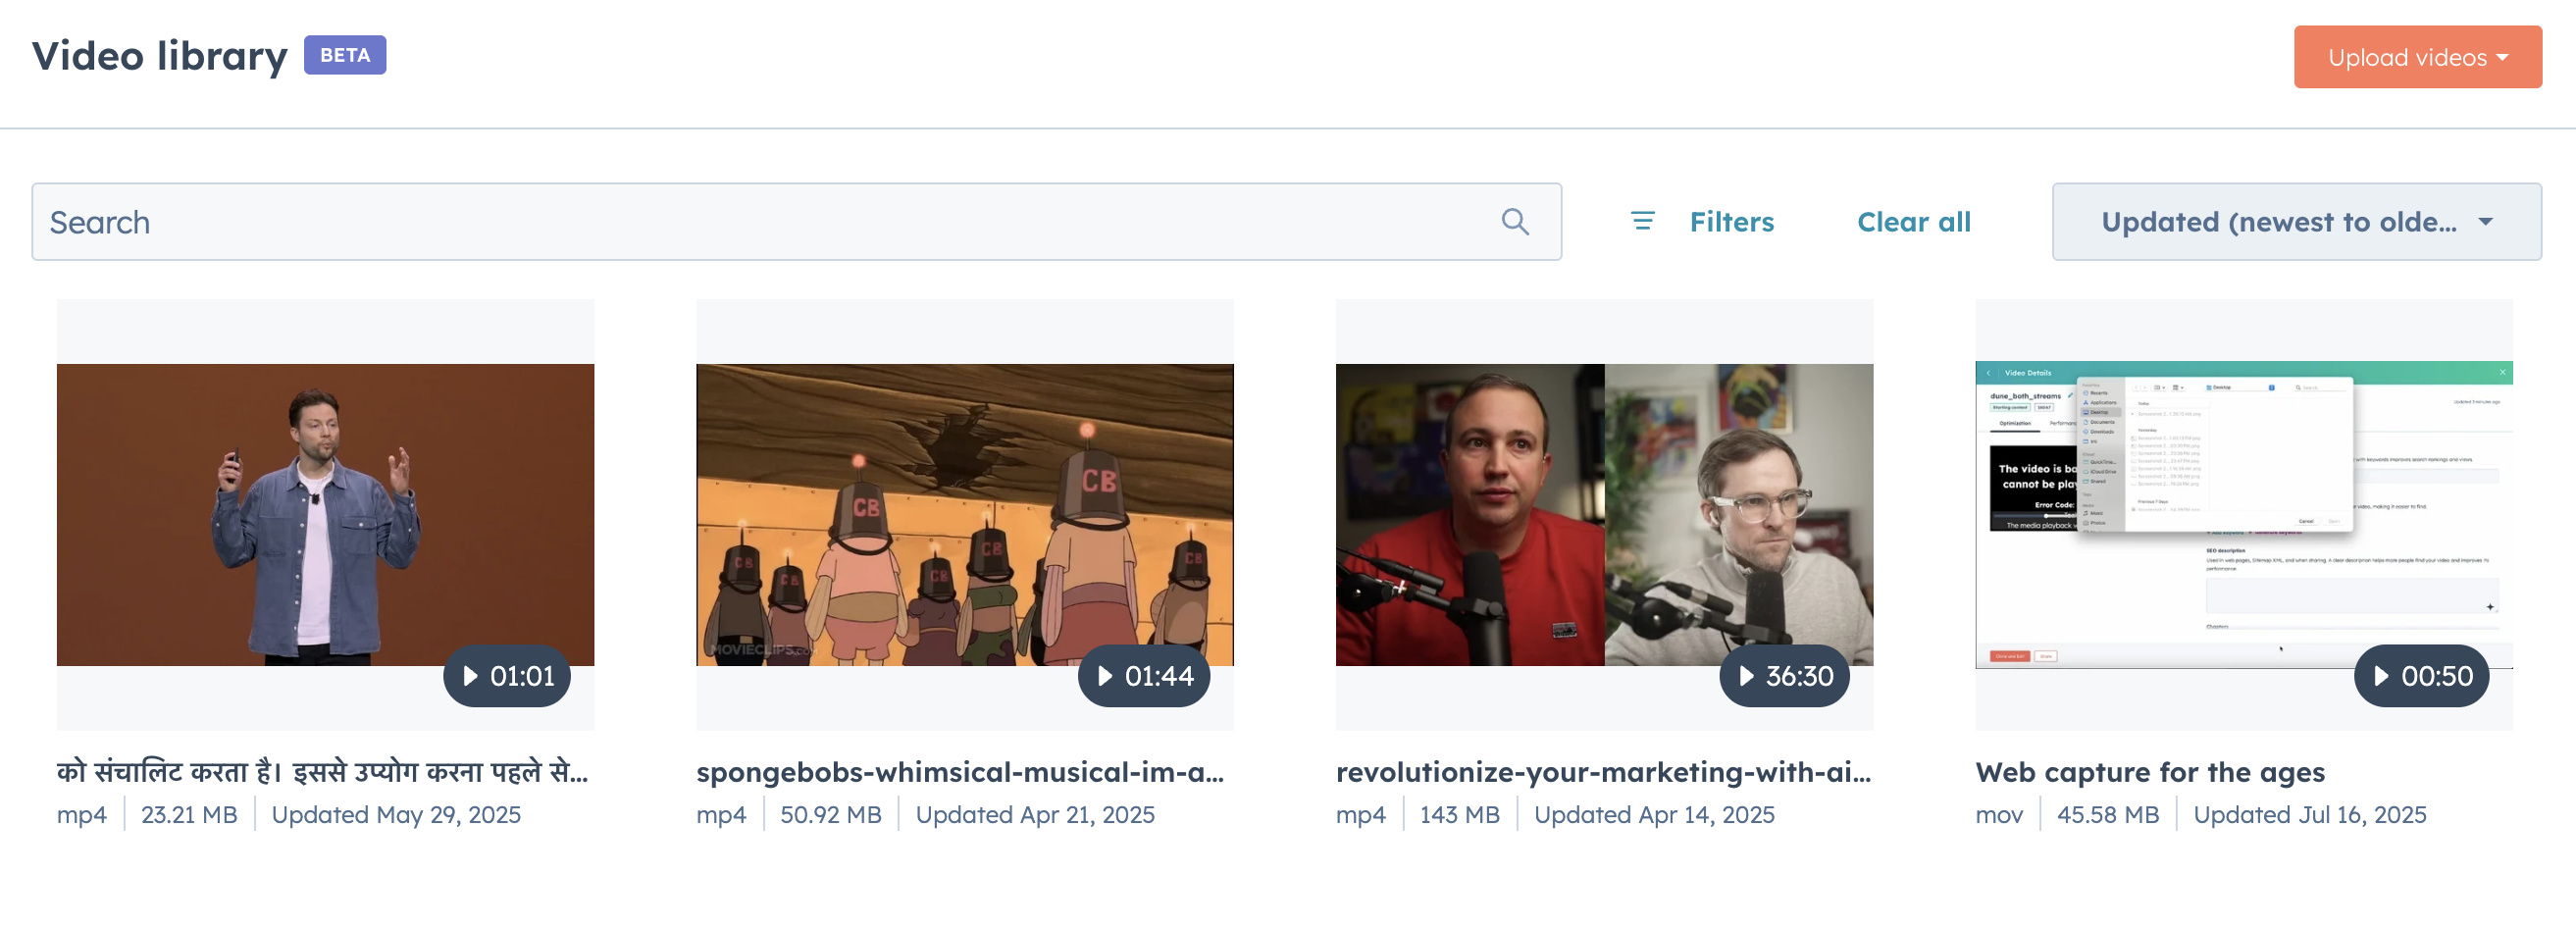Click "Updated Jul 16, 2025" text
The height and width of the screenshot is (928, 2576).
[2309, 814]
